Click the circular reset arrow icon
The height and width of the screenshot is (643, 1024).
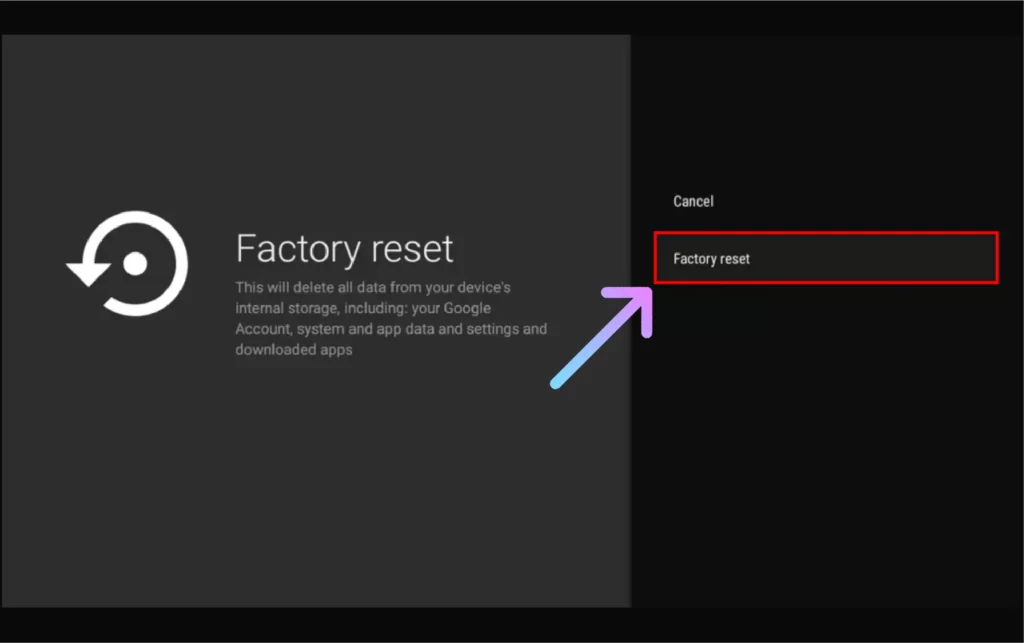pos(127,263)
